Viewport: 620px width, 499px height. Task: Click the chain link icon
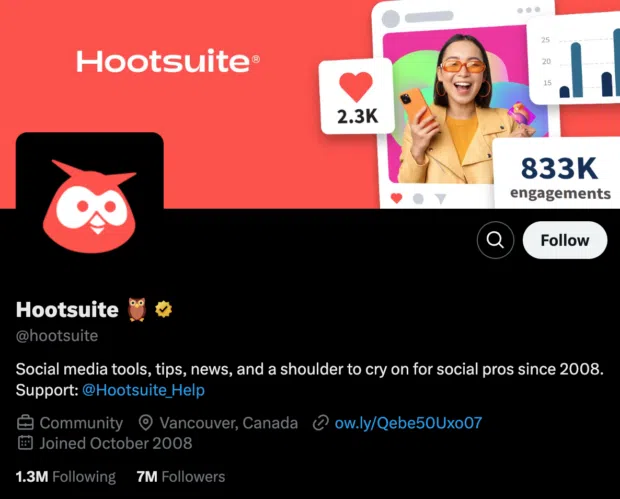[x=321, y=423]
